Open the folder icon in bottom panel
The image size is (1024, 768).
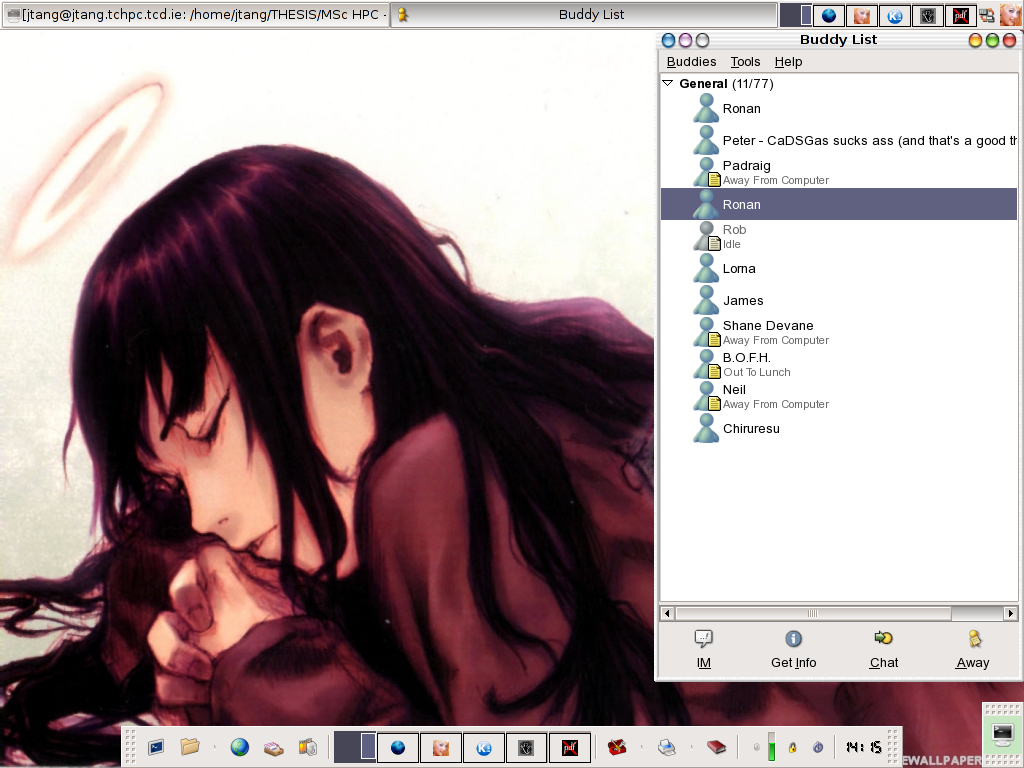pyautogui.click(x=189, y=747)
